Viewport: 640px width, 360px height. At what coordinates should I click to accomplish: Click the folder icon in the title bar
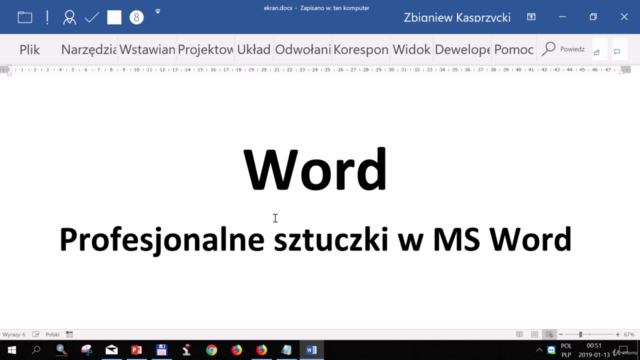click(25, 17)
